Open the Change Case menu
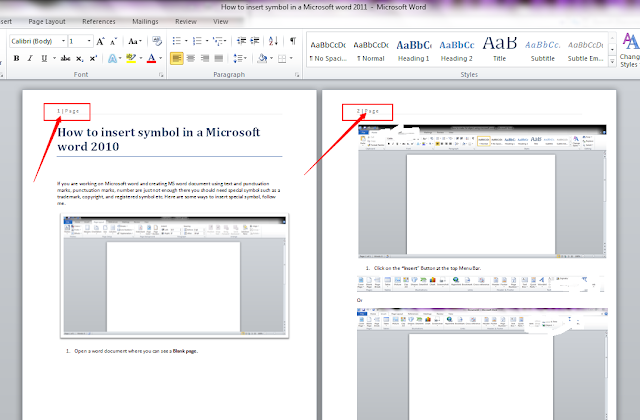 (x=135, y=41)
